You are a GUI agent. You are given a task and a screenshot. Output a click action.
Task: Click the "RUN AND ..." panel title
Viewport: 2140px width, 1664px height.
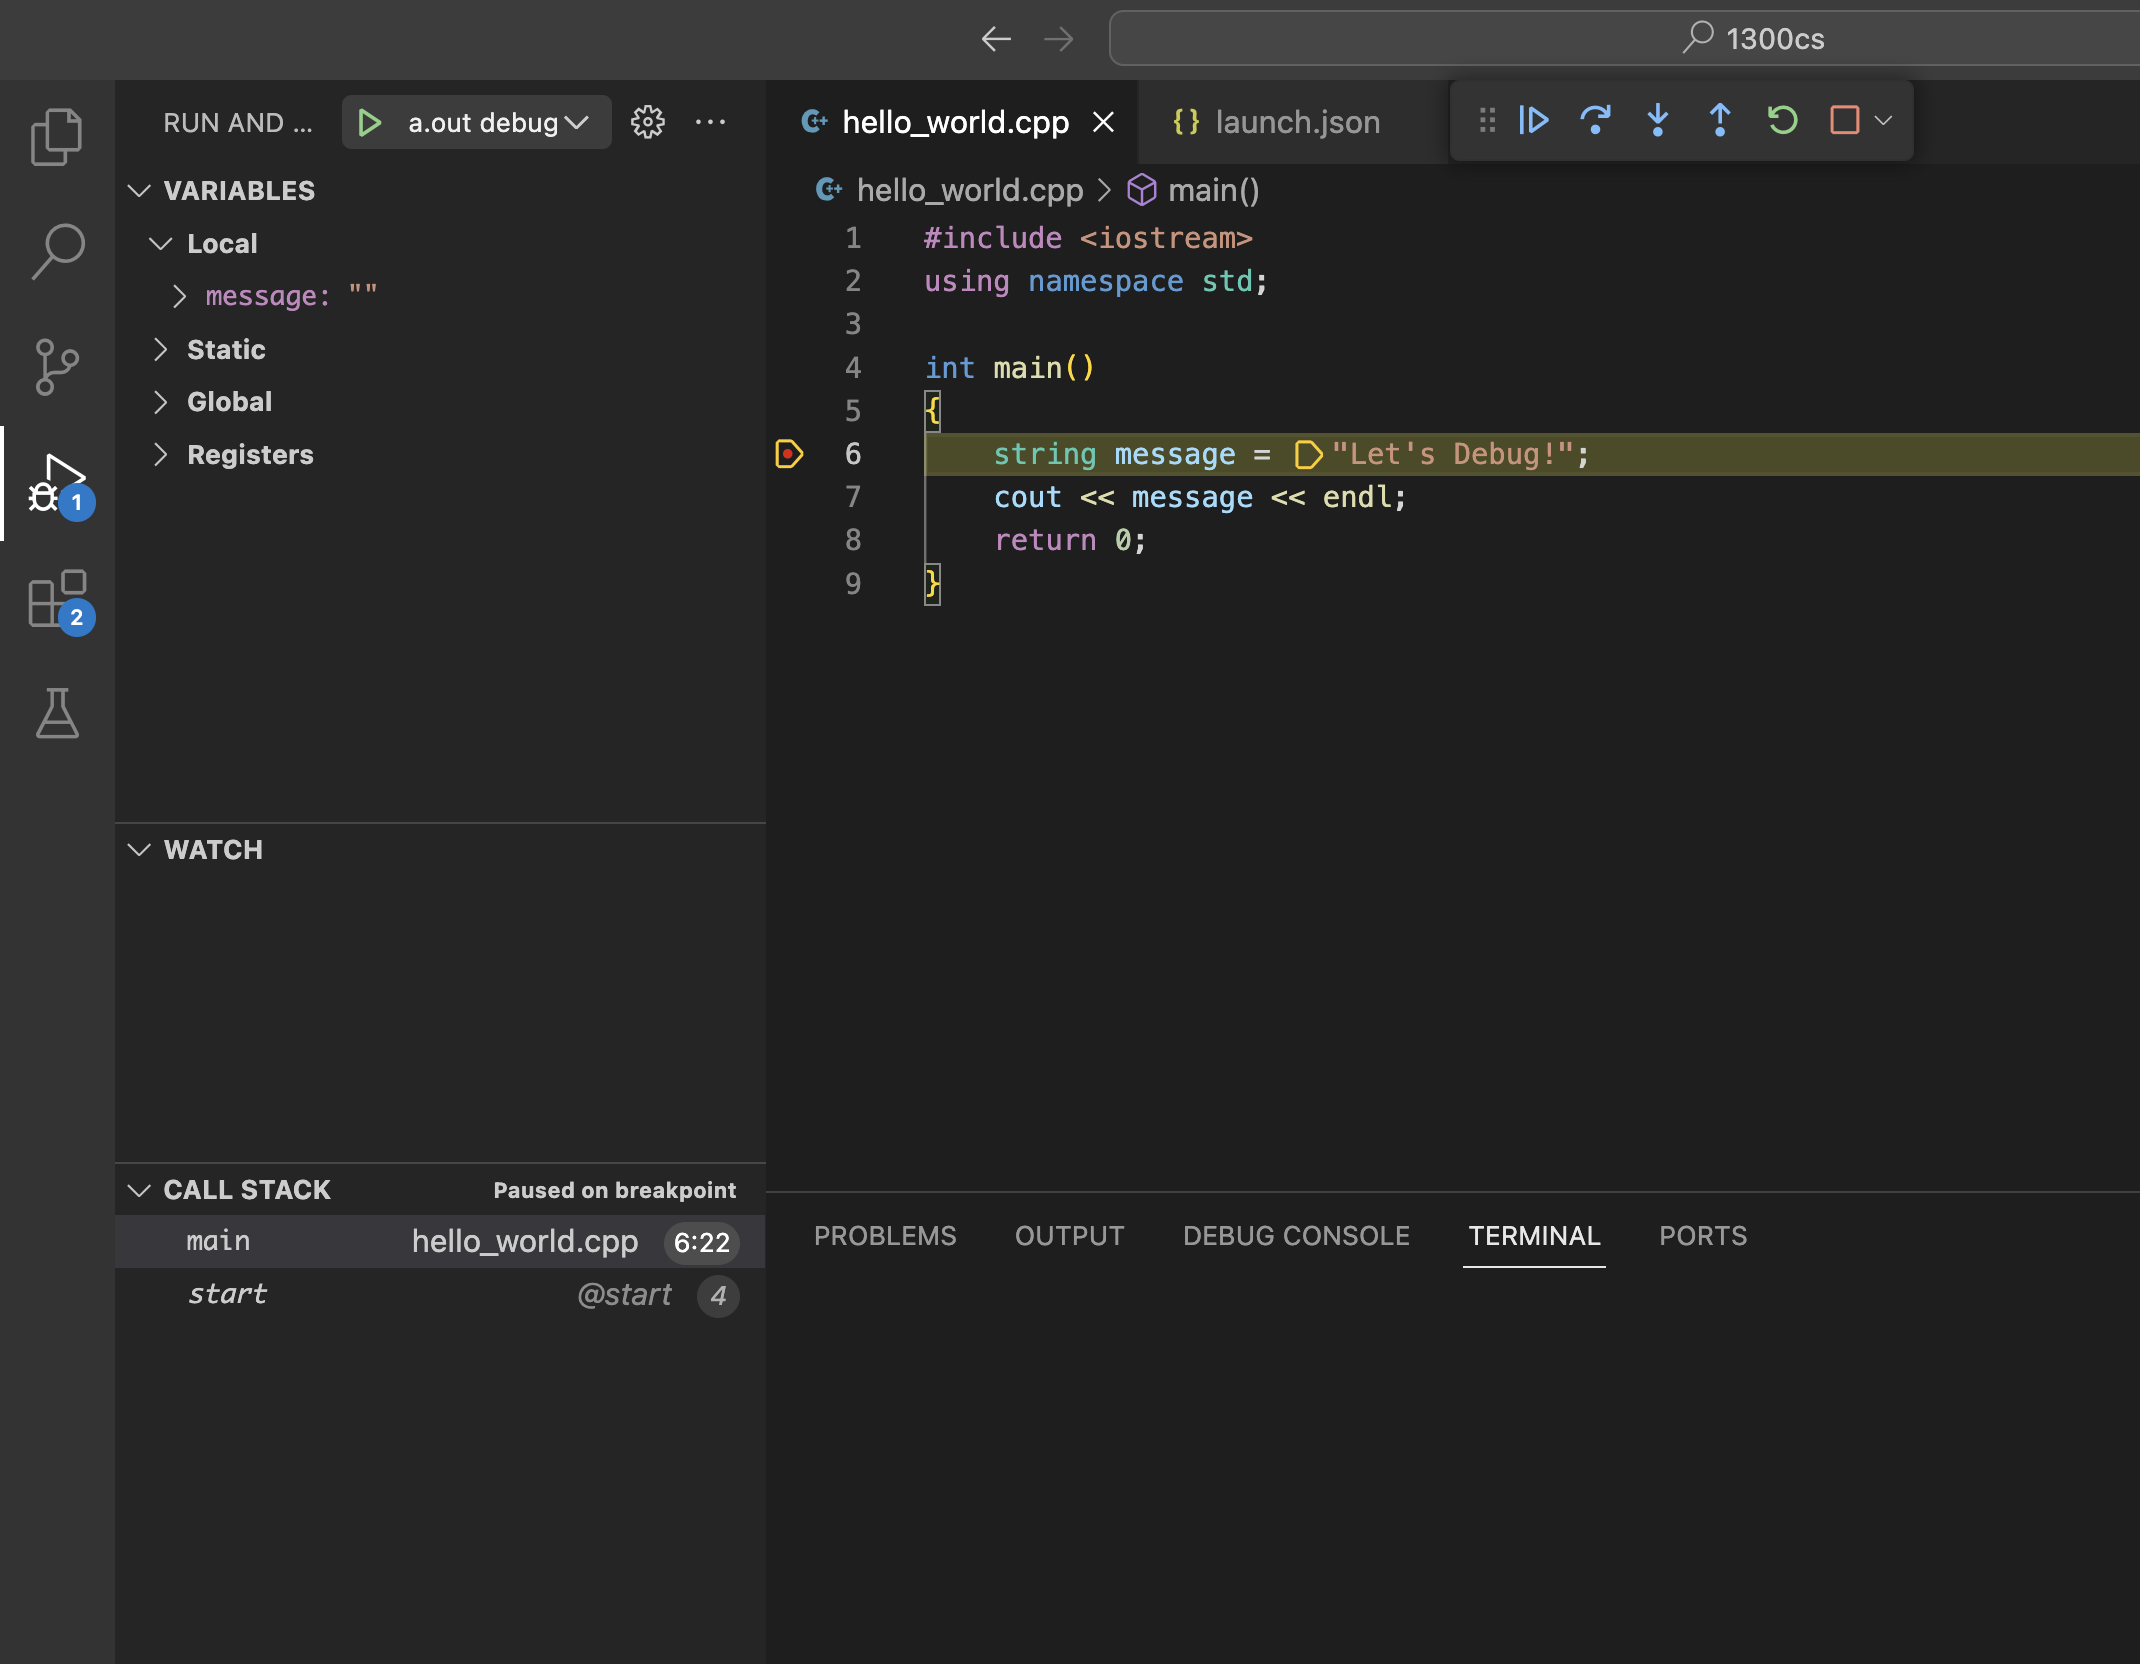point(238,123)
